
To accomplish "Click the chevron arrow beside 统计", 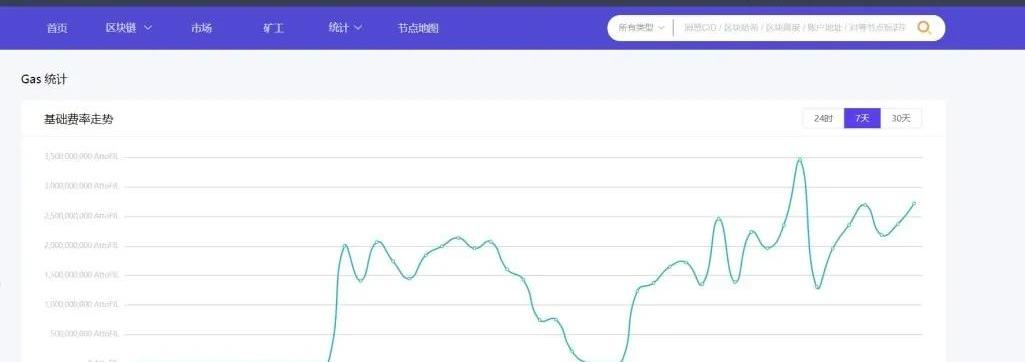I will coord(358,28).
